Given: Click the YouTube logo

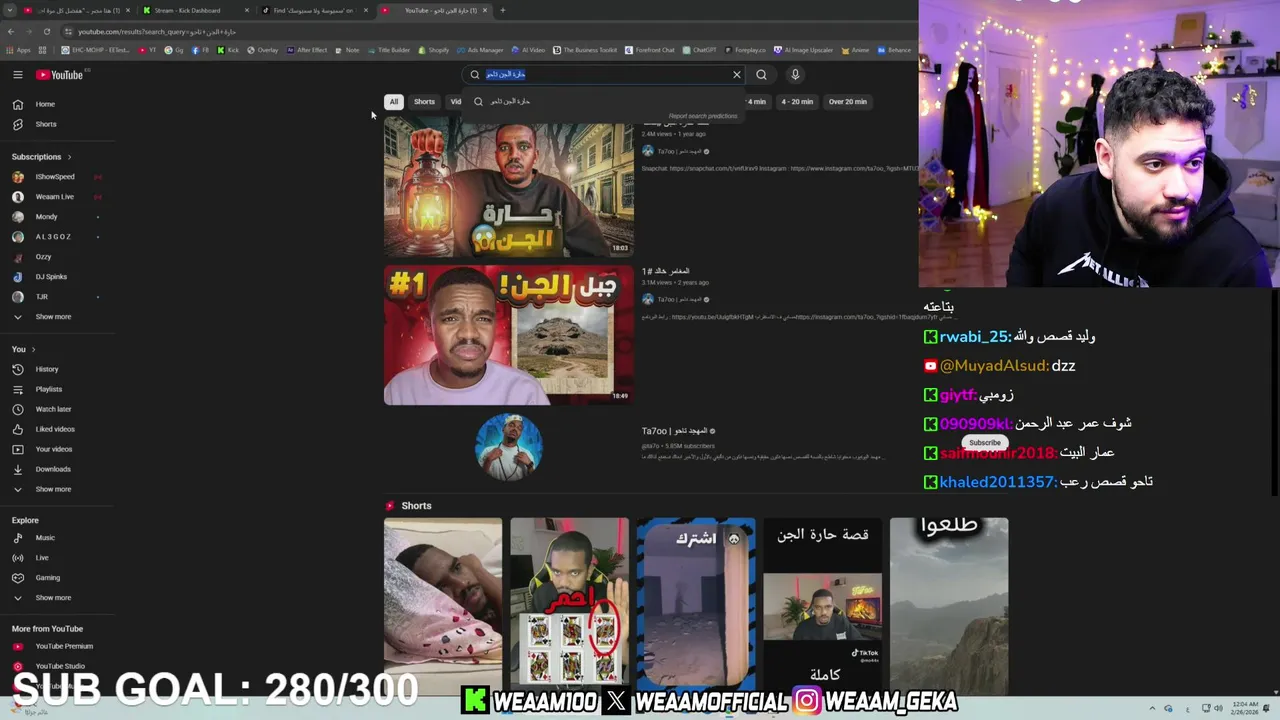Looking at the screenshot, I should (60, 75).
